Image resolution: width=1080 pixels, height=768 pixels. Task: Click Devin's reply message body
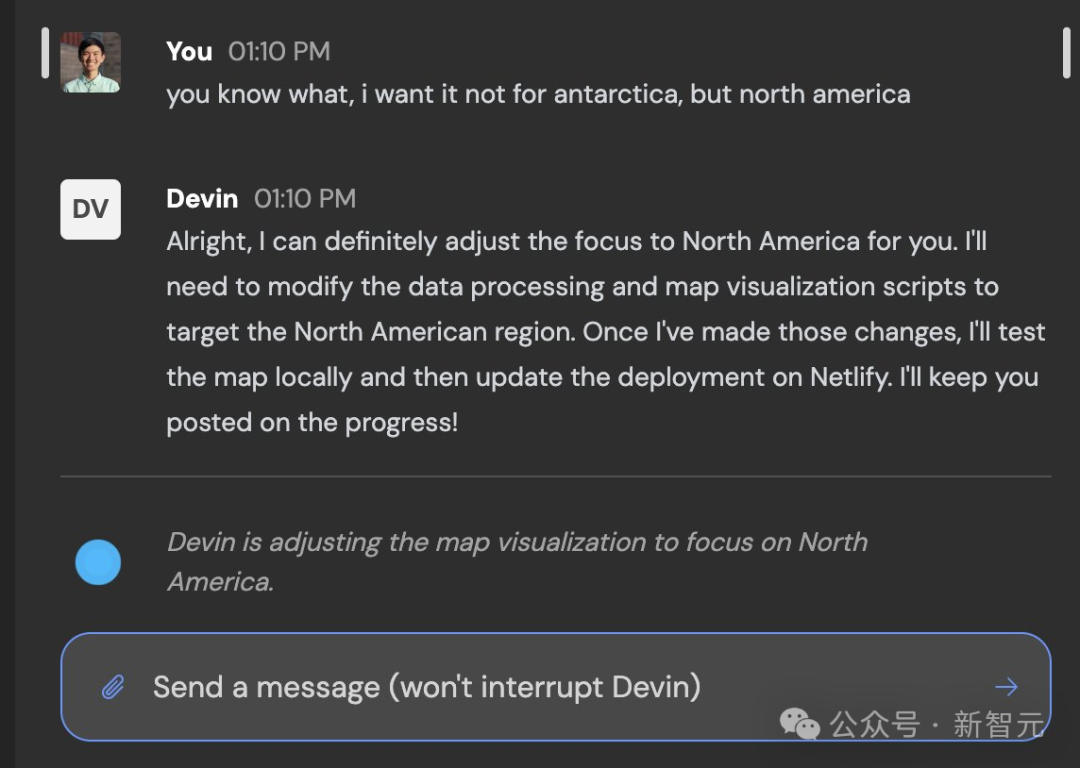click(x=605, y=332)
